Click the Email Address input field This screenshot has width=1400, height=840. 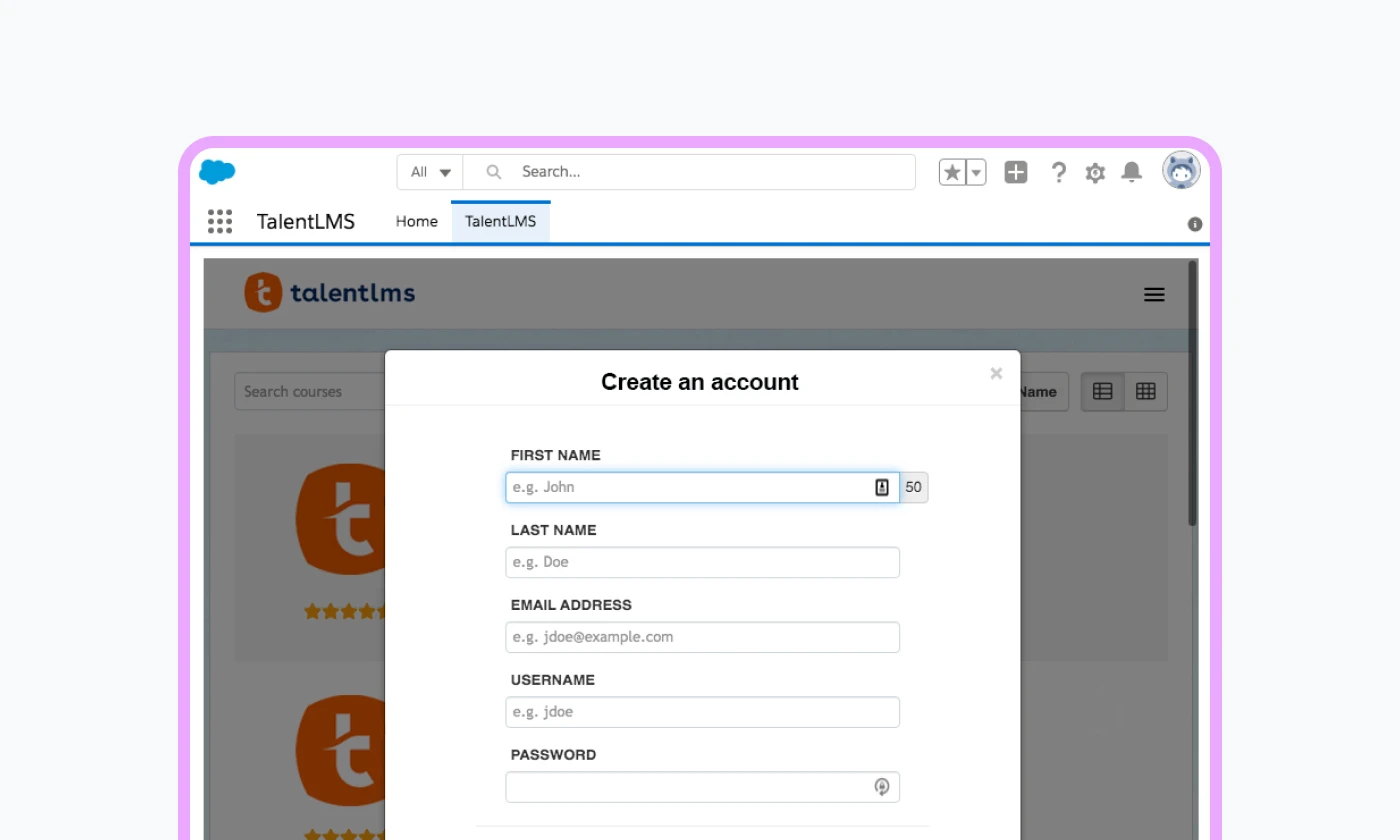[x=702, y=637]
